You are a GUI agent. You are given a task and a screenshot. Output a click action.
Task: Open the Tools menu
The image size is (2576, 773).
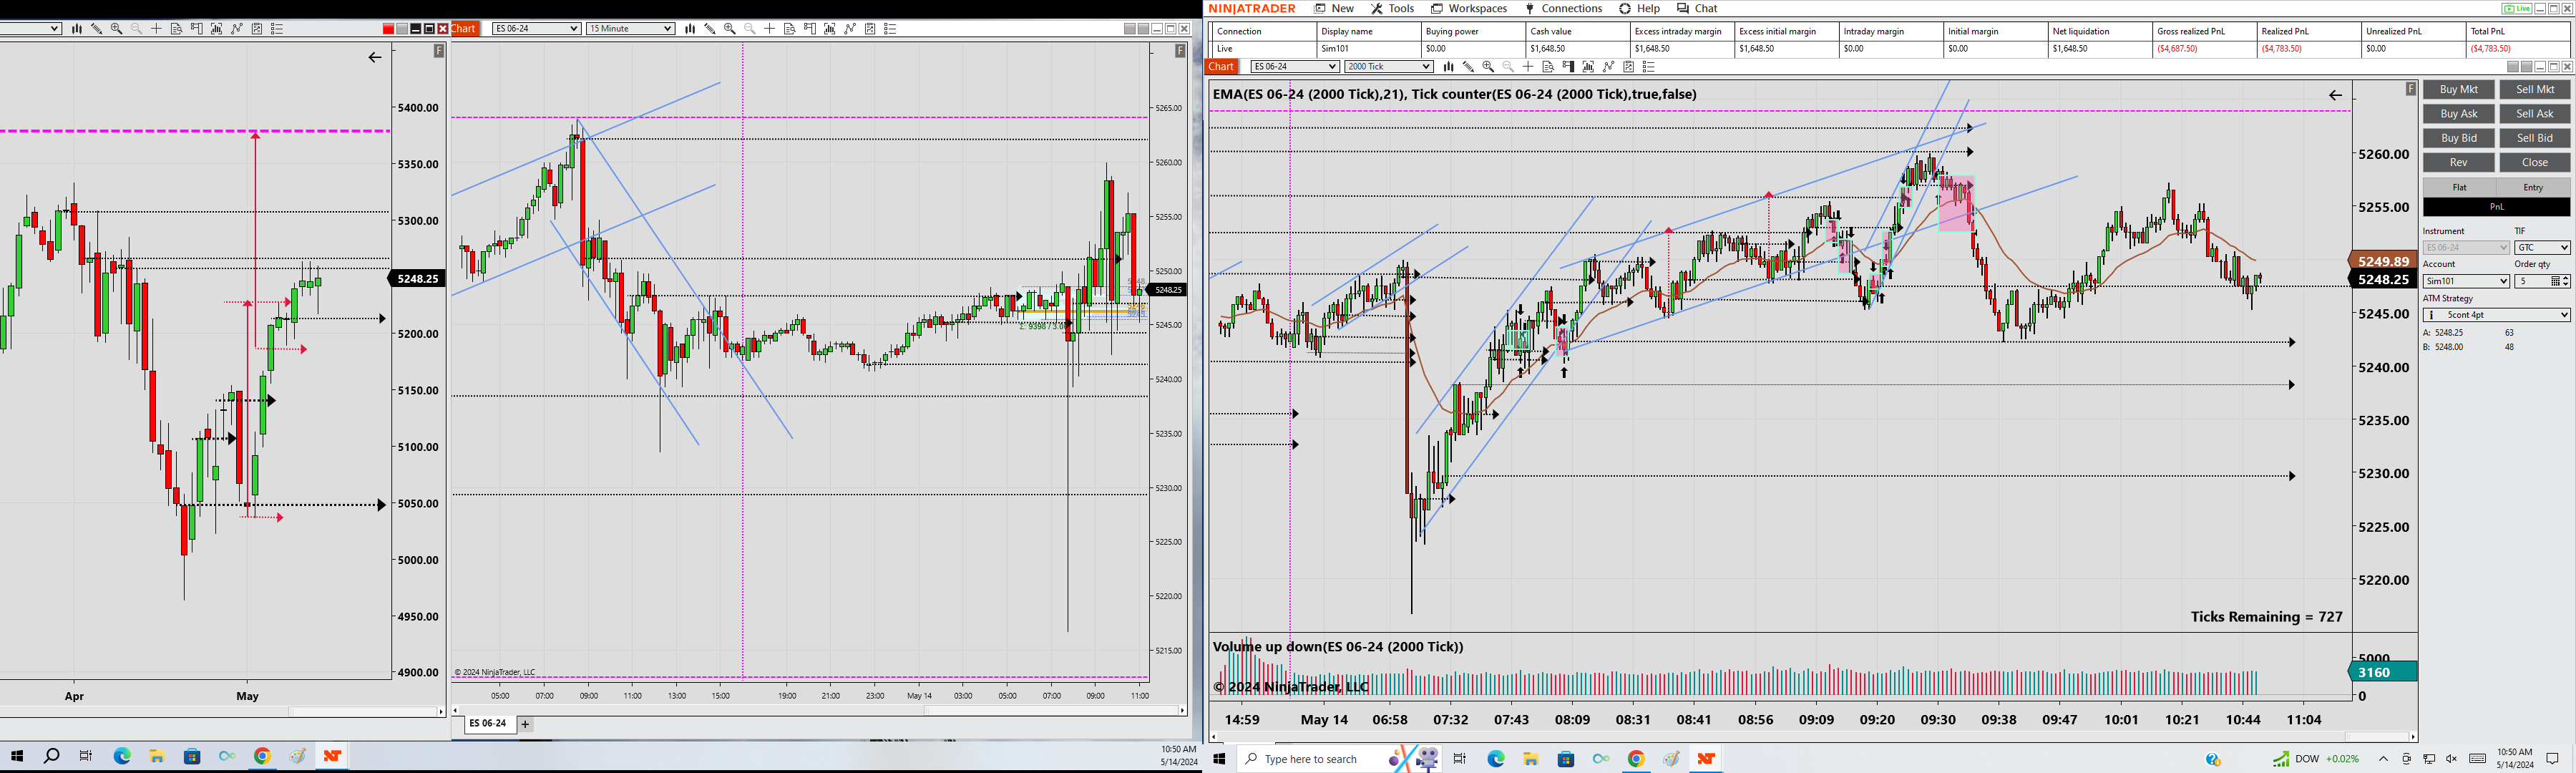coord(1392,9)
